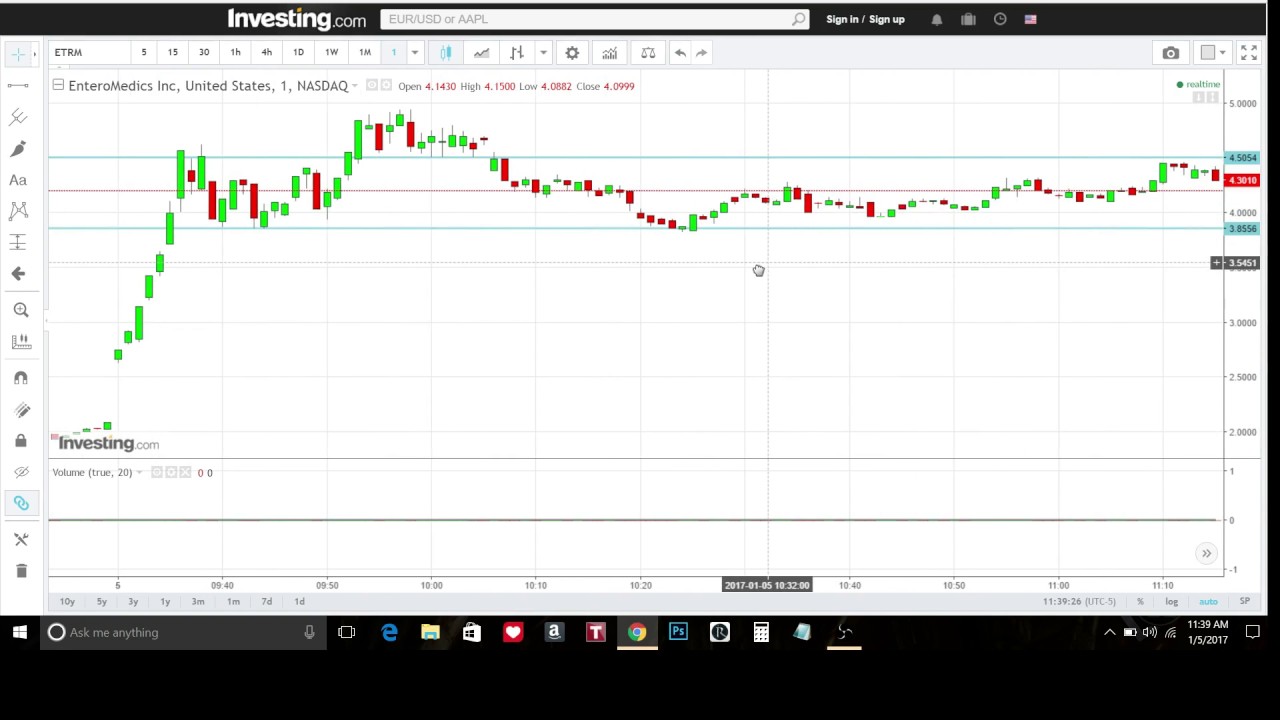Screen dimensions: 1280x720
Task: Toggle percentage scale mode
Action: tap(1140, 601)
